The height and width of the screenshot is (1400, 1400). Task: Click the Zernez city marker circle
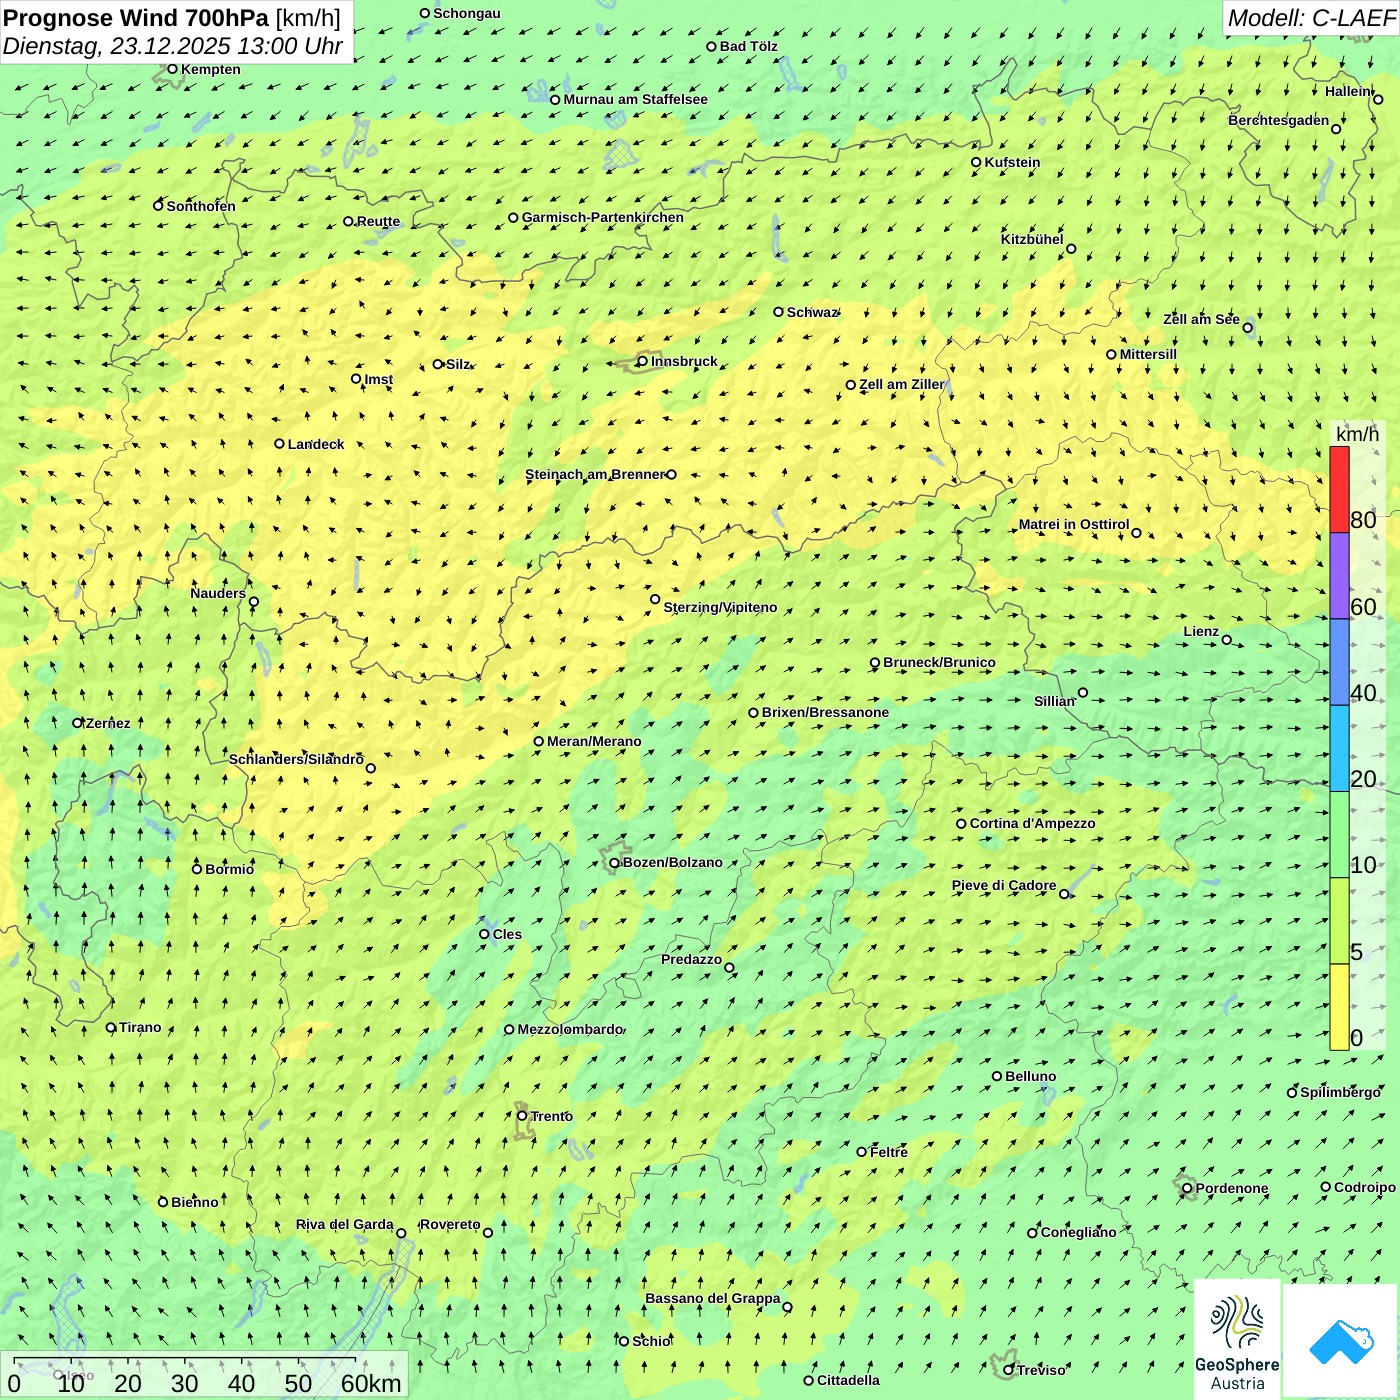(77, 723)
